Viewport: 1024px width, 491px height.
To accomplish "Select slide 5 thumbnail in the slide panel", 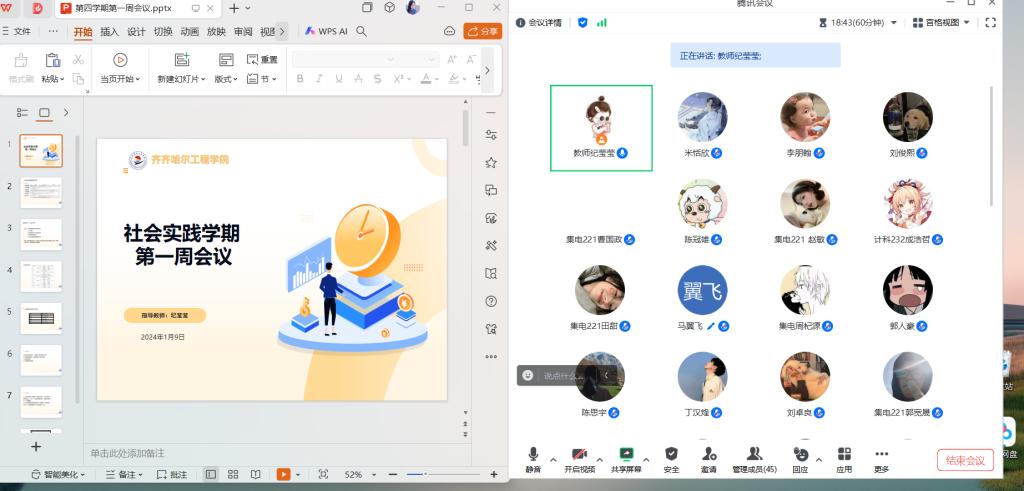I will [x=41, y=318].
